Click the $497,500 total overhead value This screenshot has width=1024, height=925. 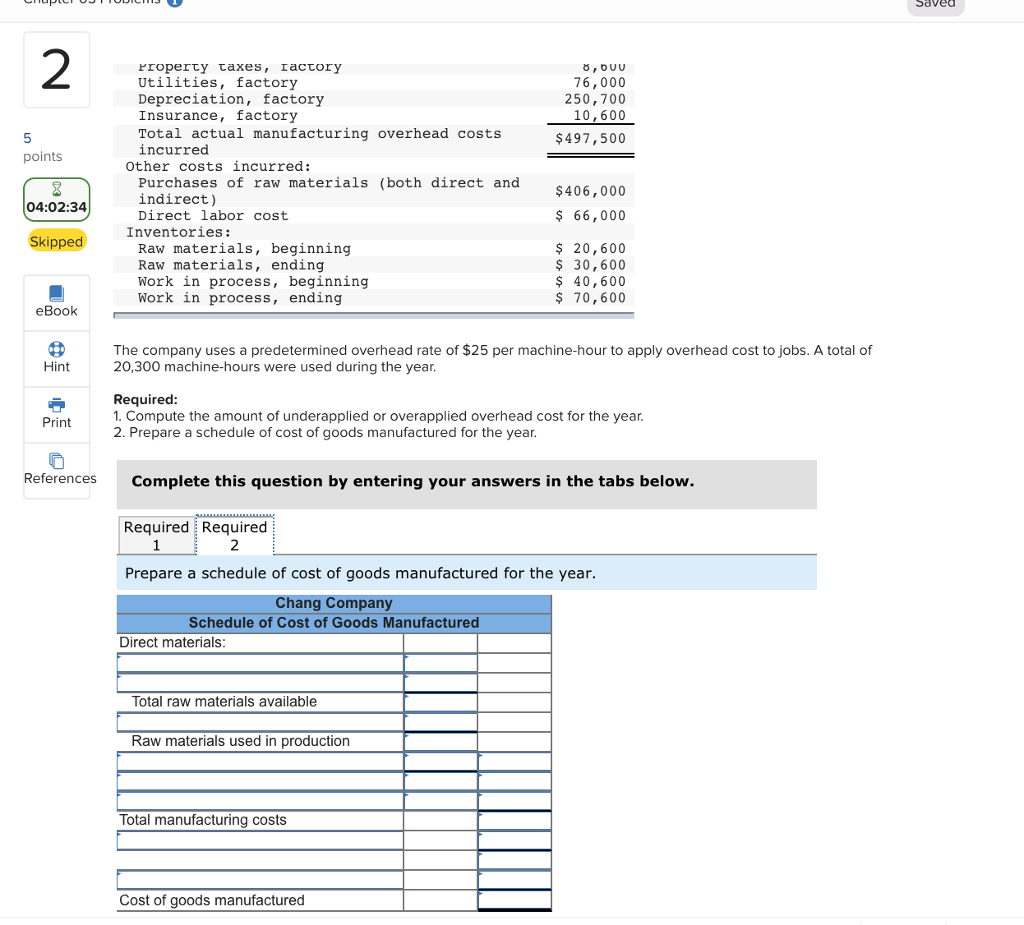(x=590, y=138)
